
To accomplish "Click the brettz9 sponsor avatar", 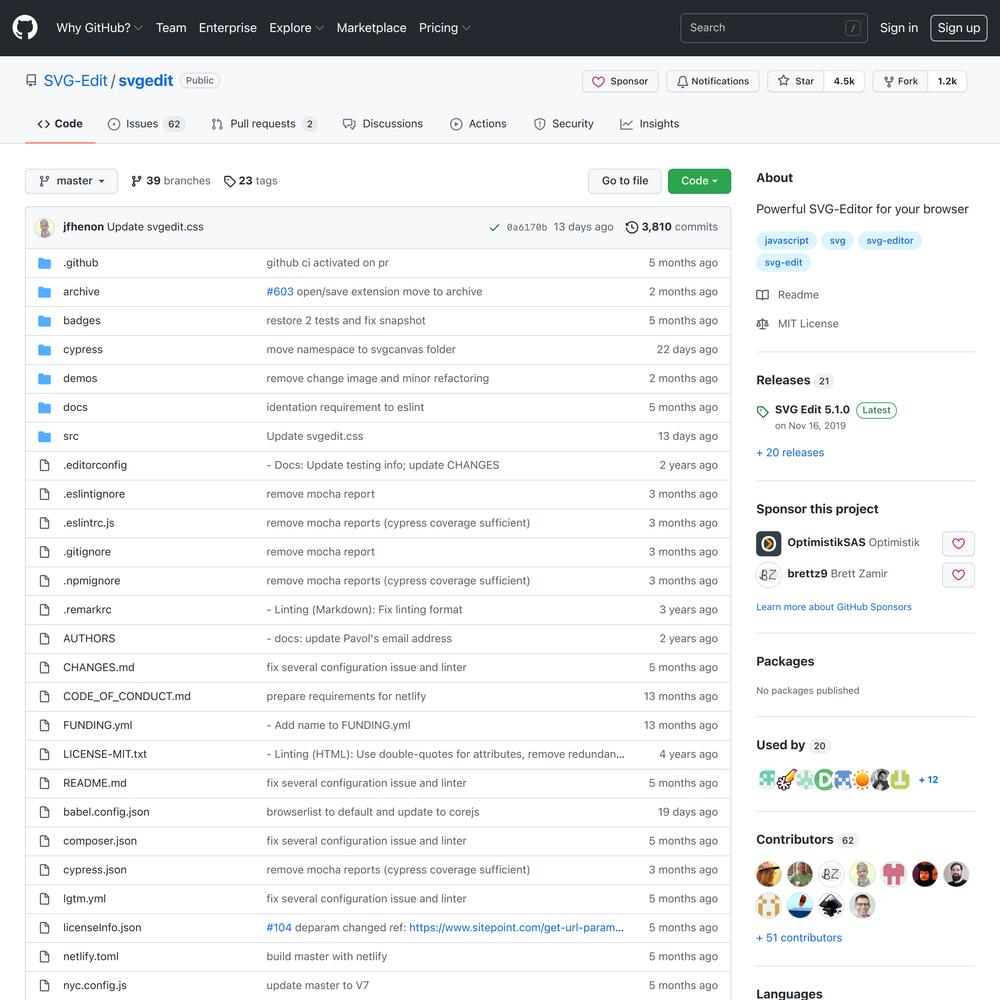I will [768, 575].
